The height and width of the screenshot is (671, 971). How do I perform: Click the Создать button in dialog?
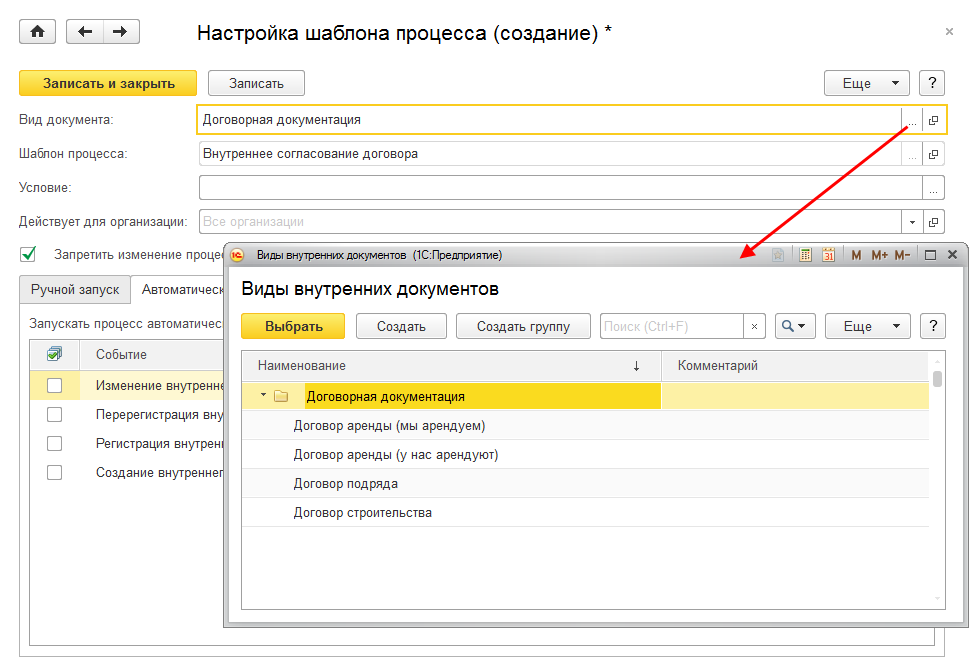[x=401, y=326]
